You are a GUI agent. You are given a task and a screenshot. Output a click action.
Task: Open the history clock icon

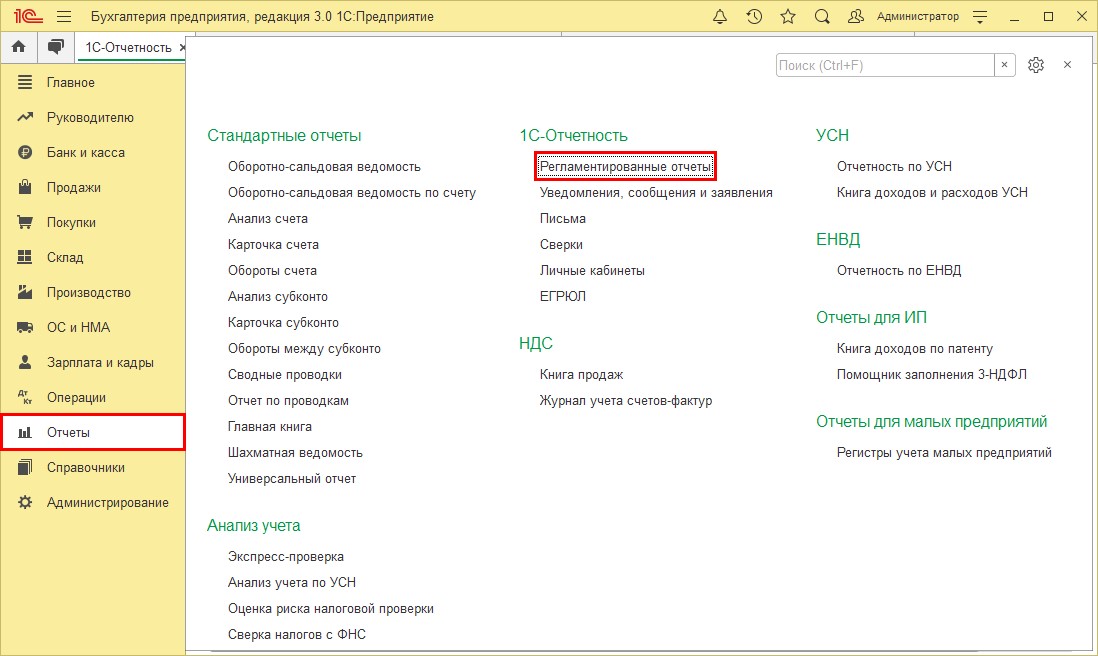click(x=754, y=16)
